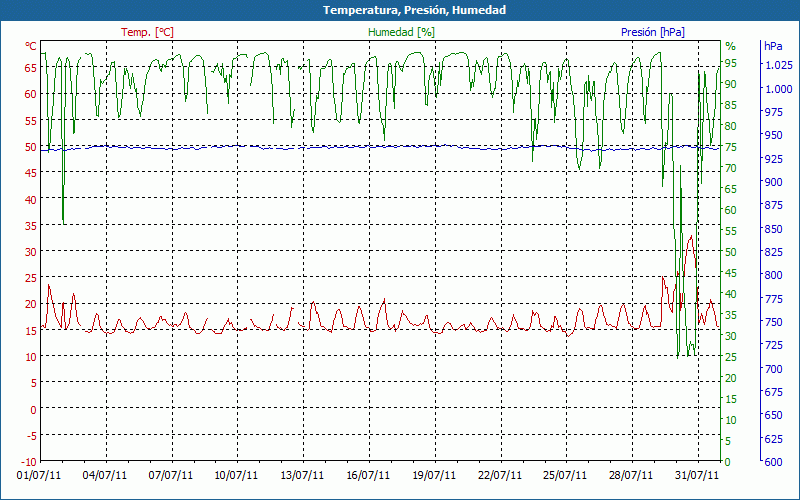This screenshot has height=500, width=800.
Task: Click the '22/07/11' date label
Action: pos(500,475)
